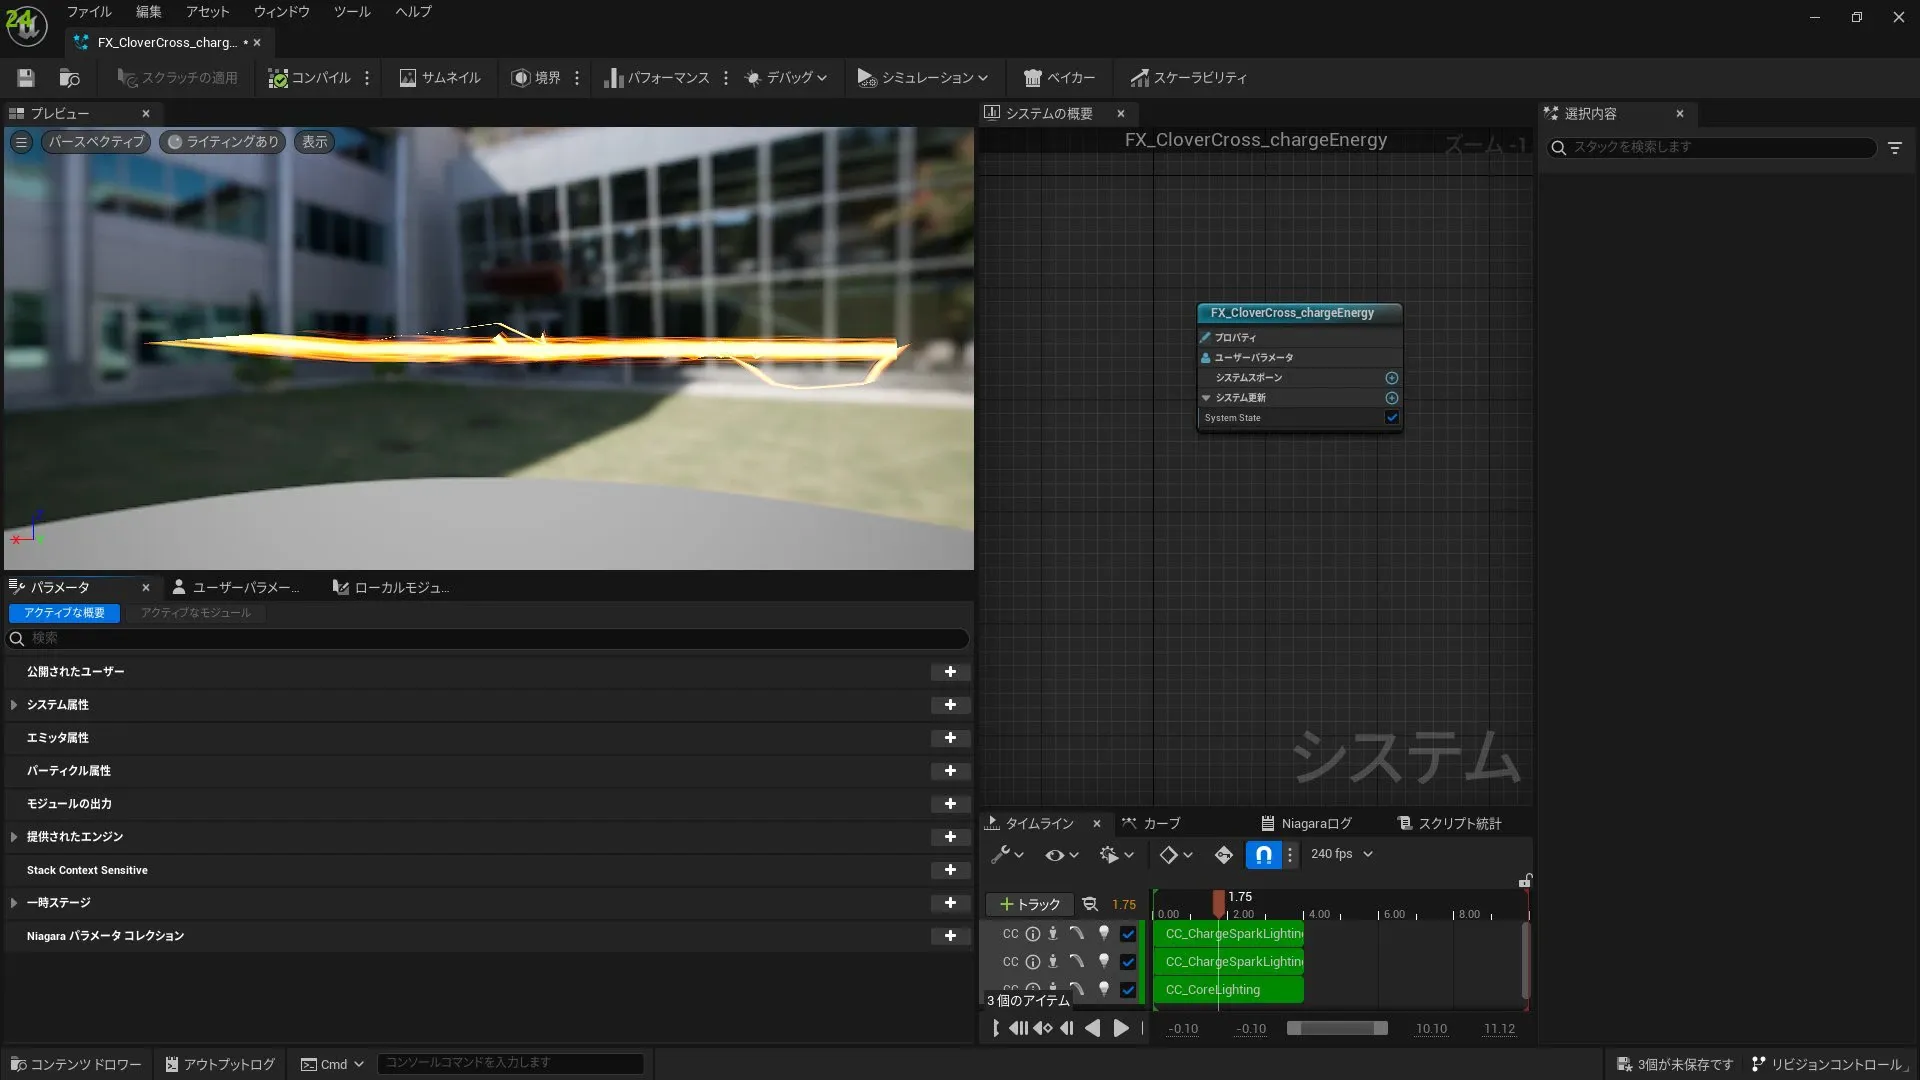This screenshot has height=1080, width=1920.
Task: Click the browse-to-asset icon next to save
Action: pyautogui.click(x=69, y=78)
